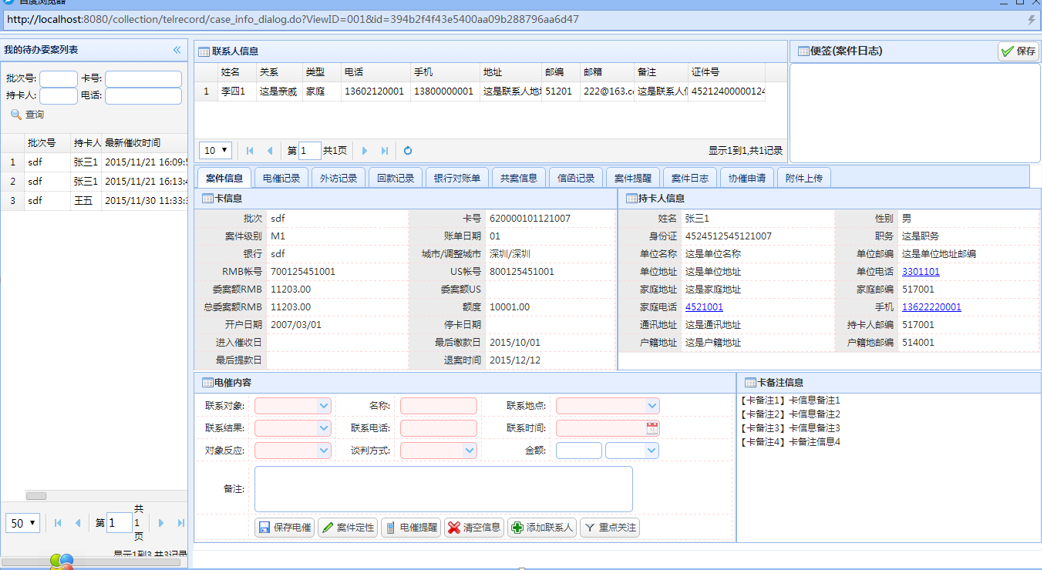Screen dimensions: 1042x570
Task: Click the 家庭电话 link 4521001
Action: tap(704, 307)
